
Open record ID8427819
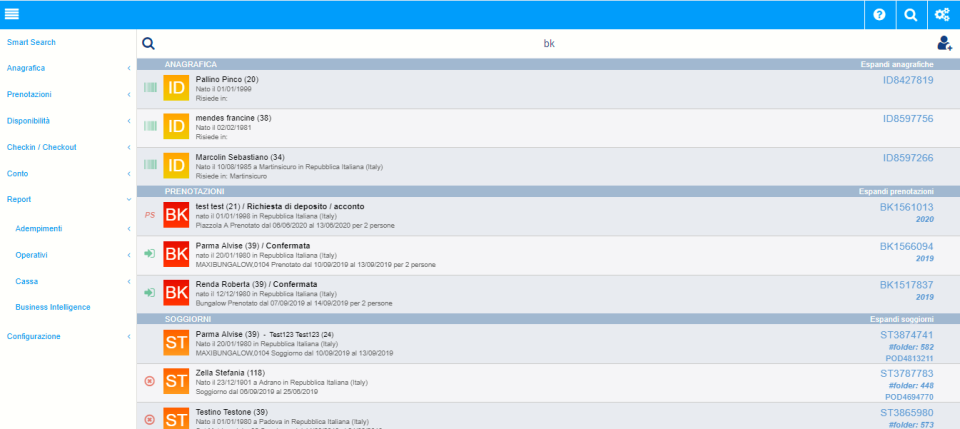pos(908,80)
